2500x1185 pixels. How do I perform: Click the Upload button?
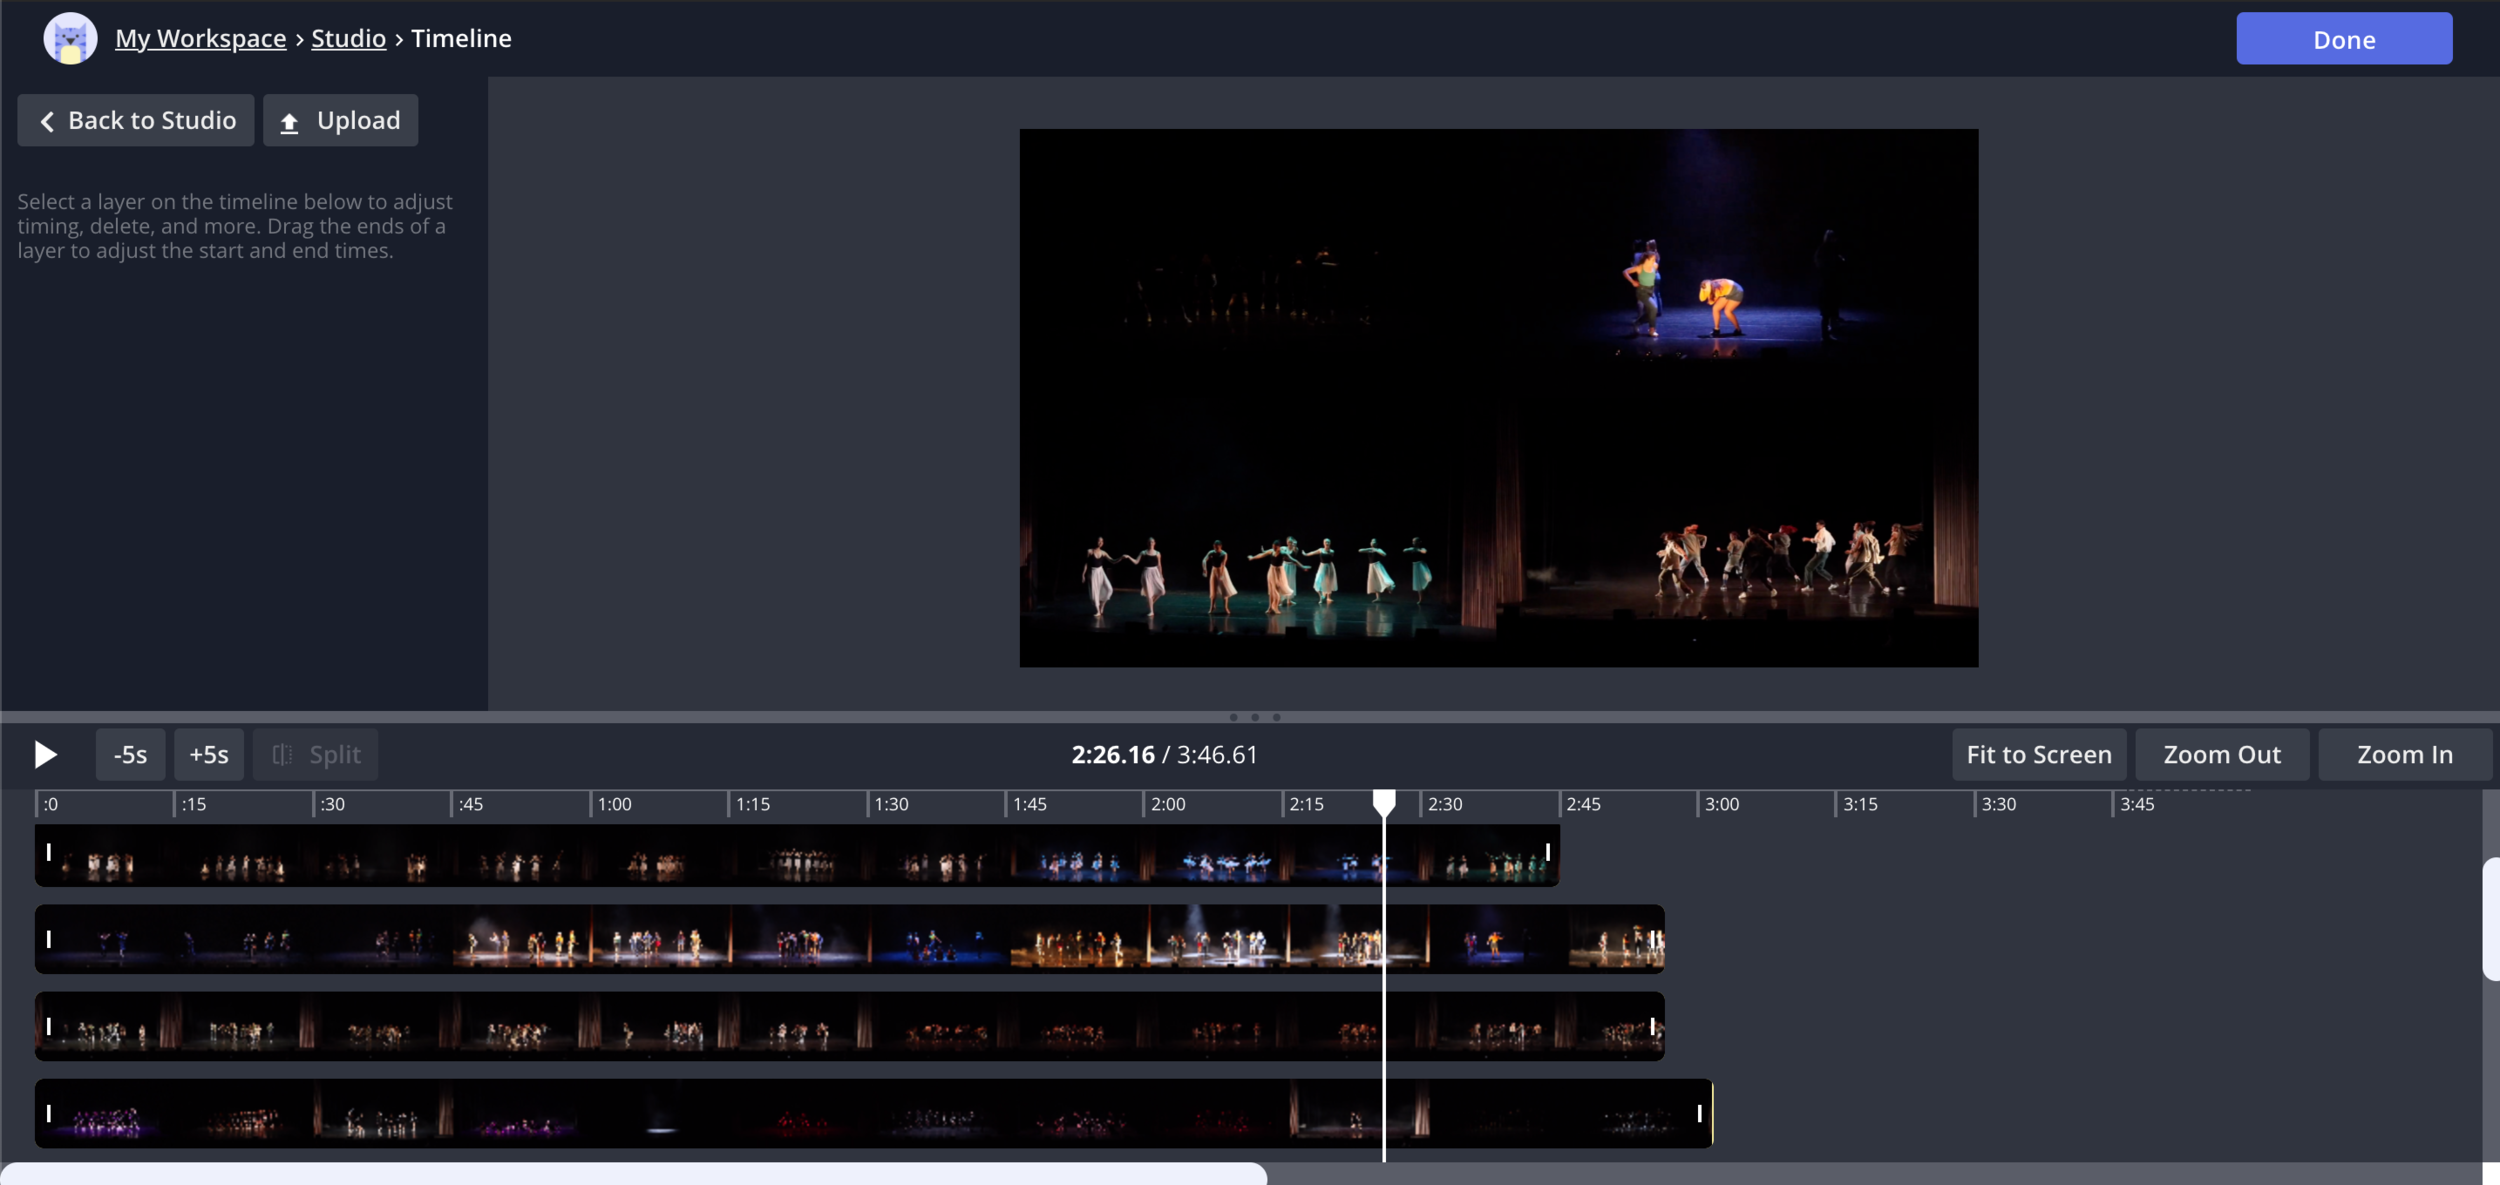point(340,120)
